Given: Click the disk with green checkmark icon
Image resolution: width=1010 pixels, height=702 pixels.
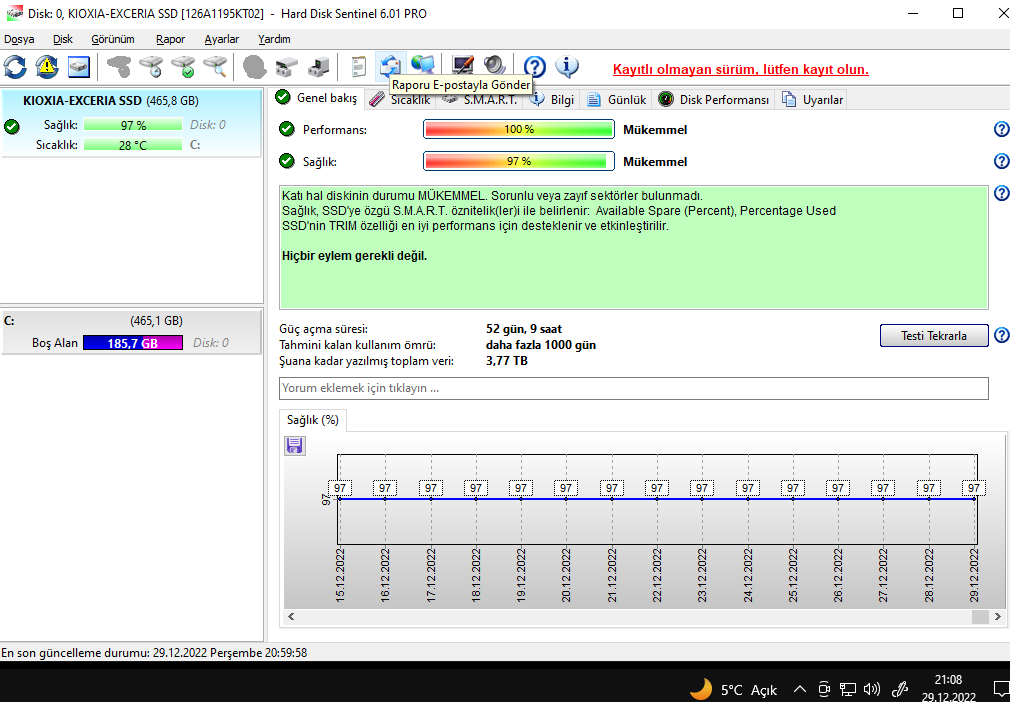Looking at the screenshot, I should [184, 66].
